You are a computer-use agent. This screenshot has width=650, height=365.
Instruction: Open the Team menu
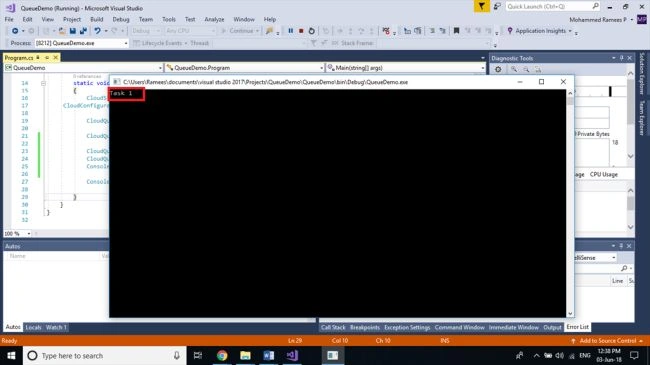tap(146, 19)
